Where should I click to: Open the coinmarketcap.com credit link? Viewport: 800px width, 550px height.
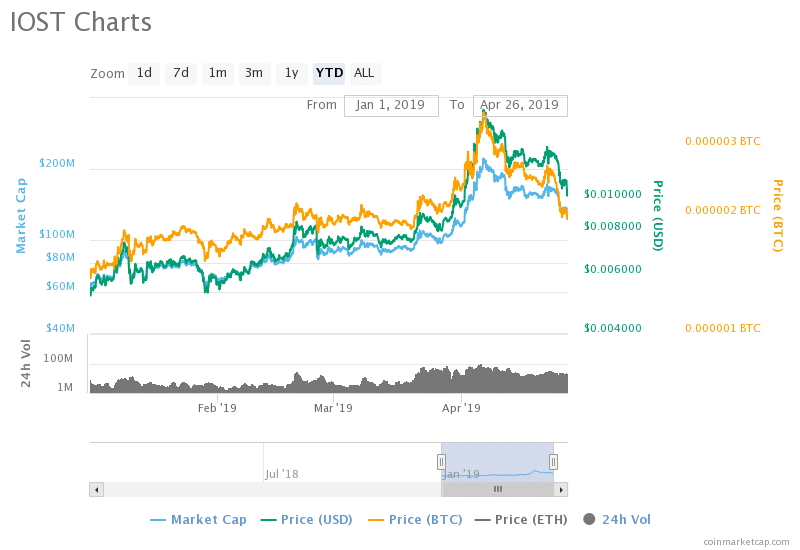point(745,541)
